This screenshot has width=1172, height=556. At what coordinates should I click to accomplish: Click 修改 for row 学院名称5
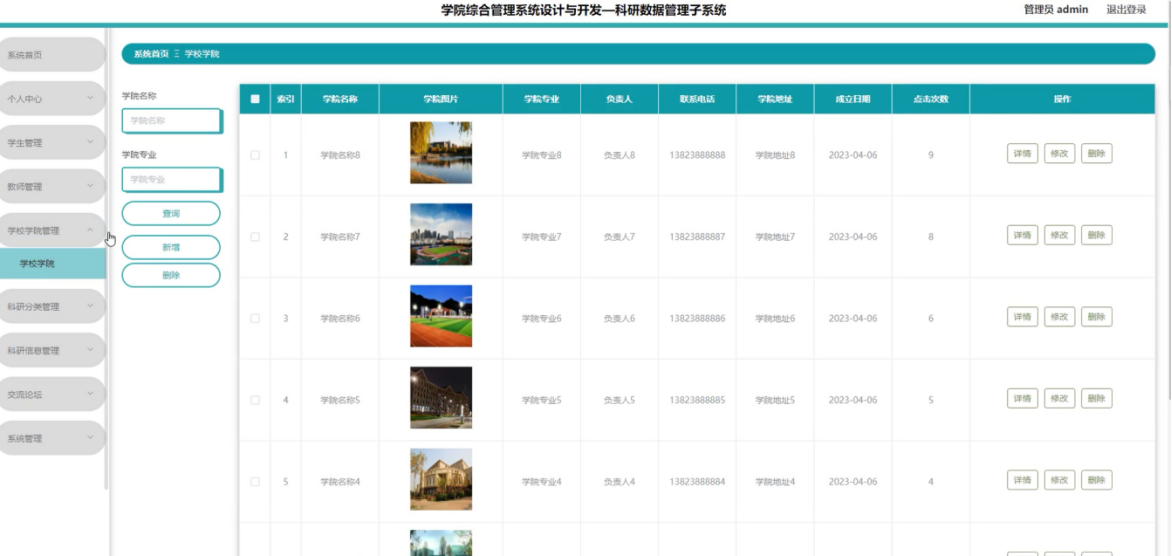1059,398
